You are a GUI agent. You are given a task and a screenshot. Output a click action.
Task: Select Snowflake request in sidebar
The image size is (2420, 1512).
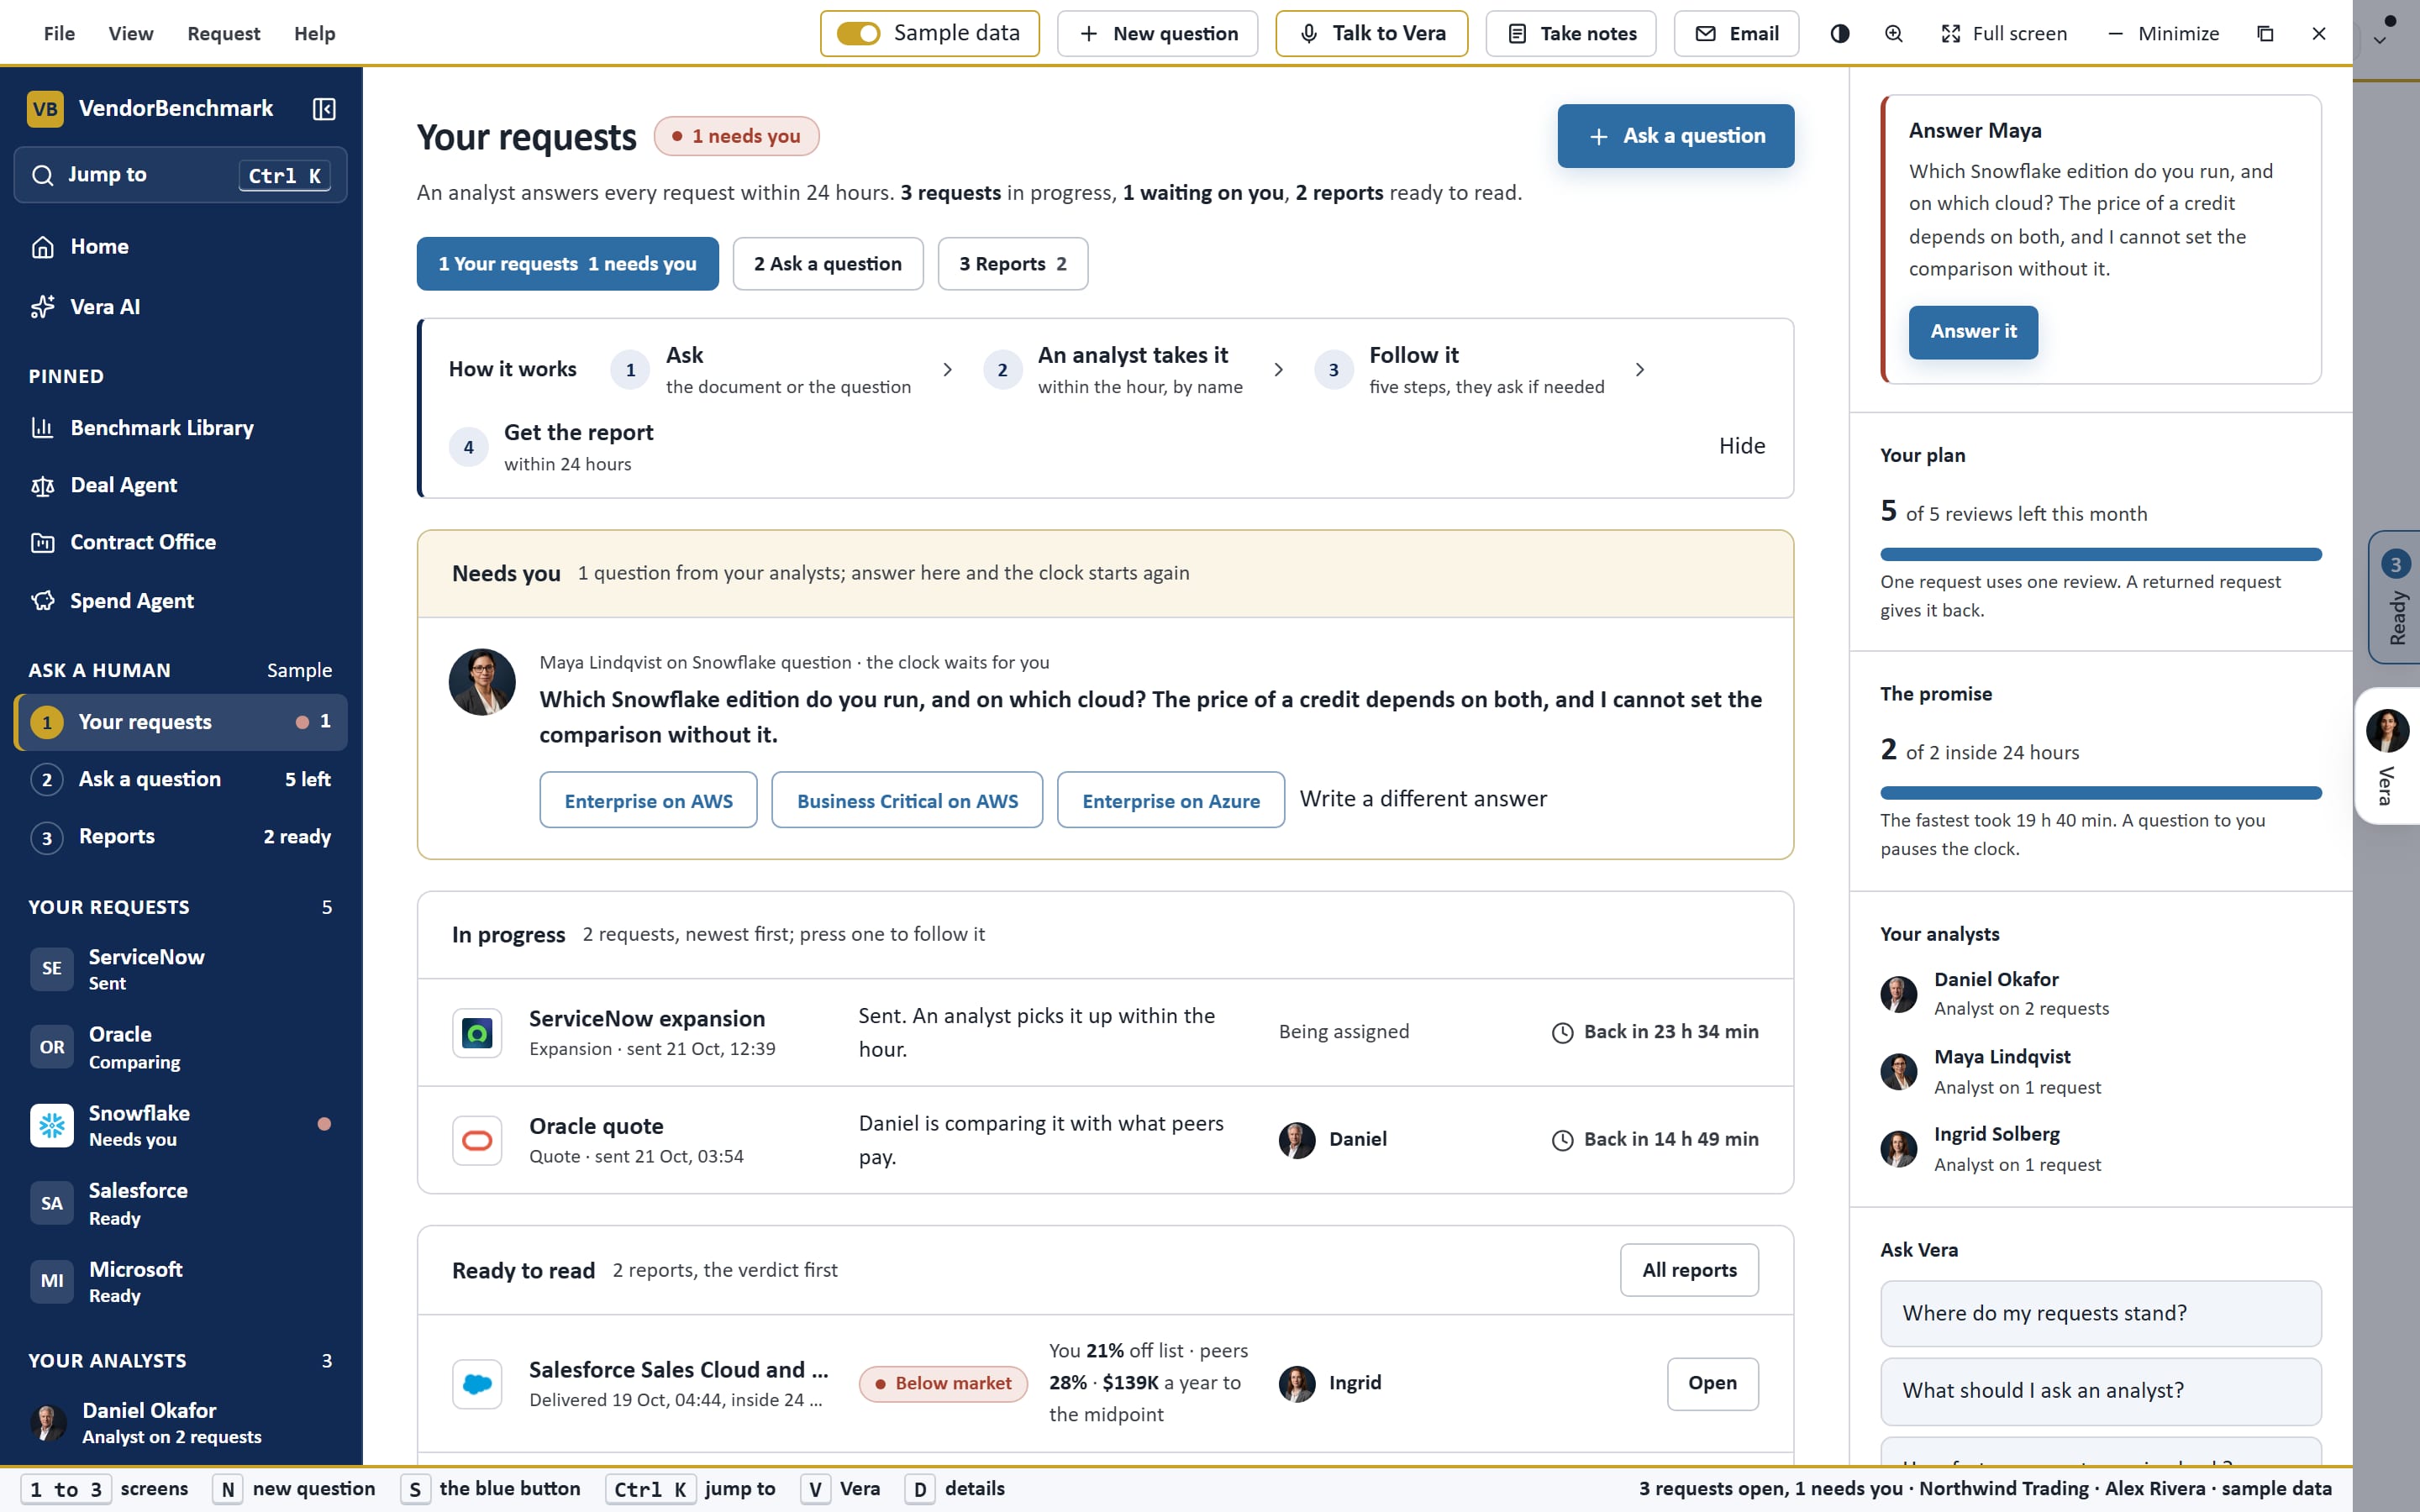click(181, 1125)
